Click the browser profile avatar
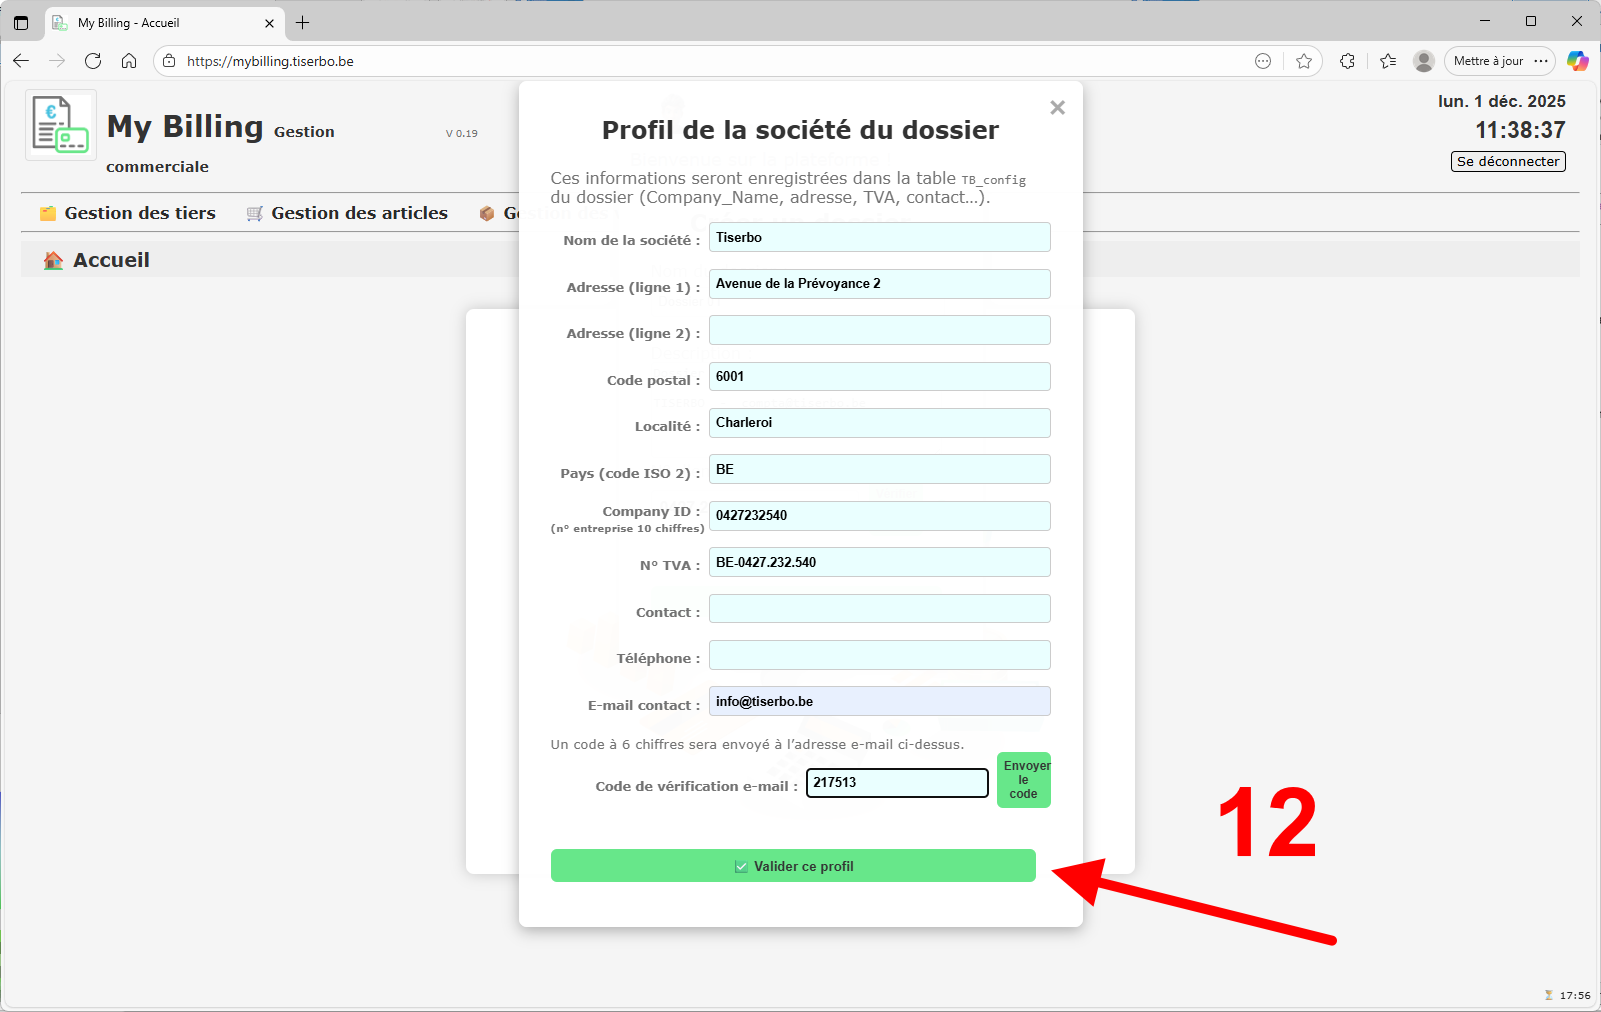 [1422, 61]
